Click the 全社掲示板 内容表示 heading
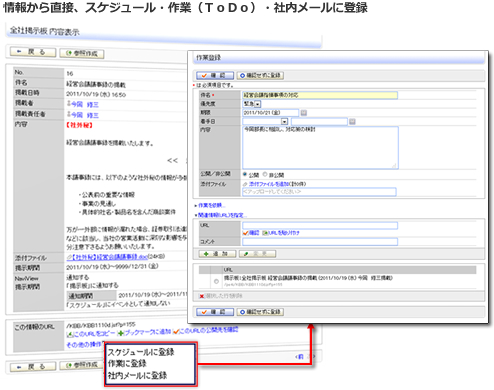 (x=44, y=31)
